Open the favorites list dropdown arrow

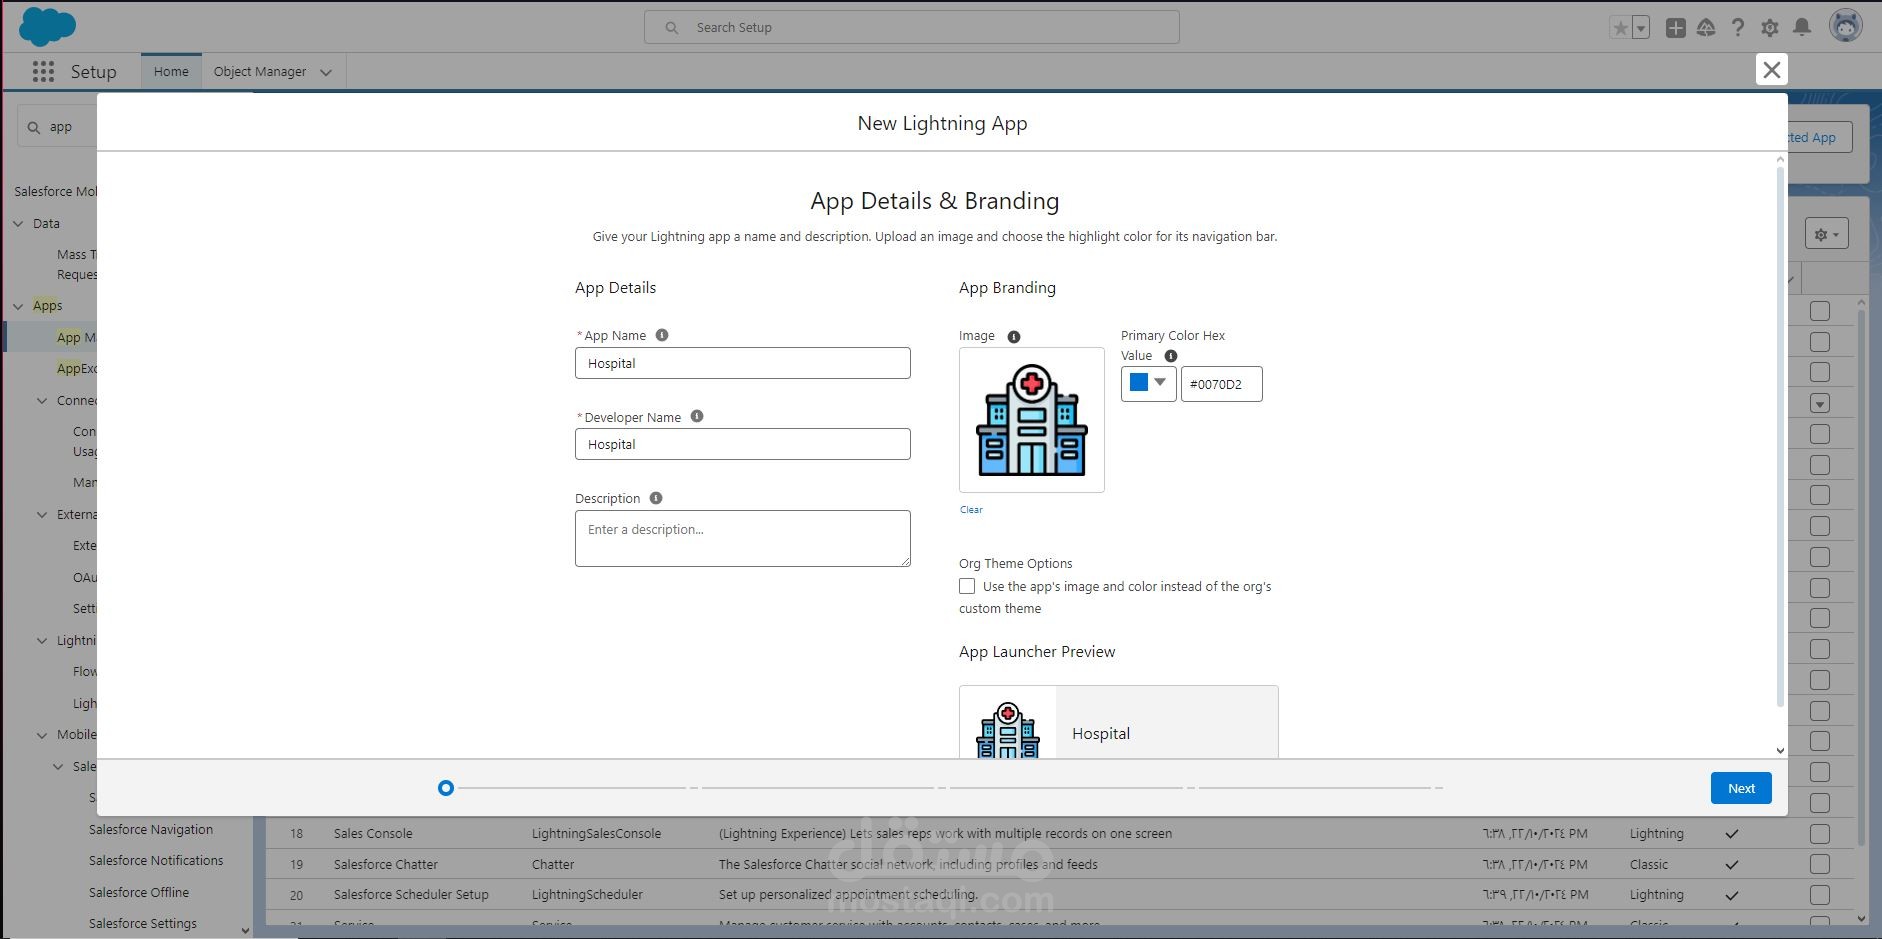[x=1641, y=28]
